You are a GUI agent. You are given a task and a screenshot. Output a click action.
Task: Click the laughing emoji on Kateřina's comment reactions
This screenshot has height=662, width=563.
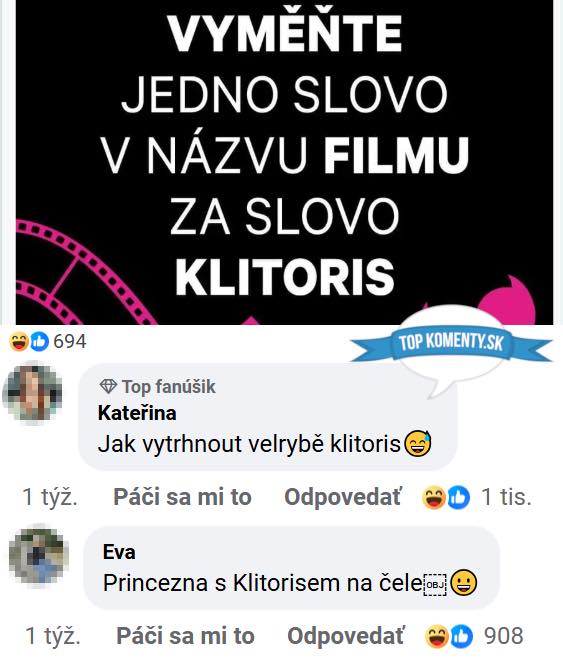click(433, 497)
